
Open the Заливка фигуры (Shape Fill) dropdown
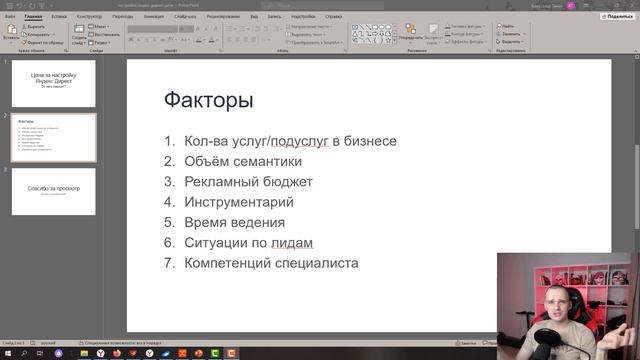pyautogui.click(x=465, y=27)
